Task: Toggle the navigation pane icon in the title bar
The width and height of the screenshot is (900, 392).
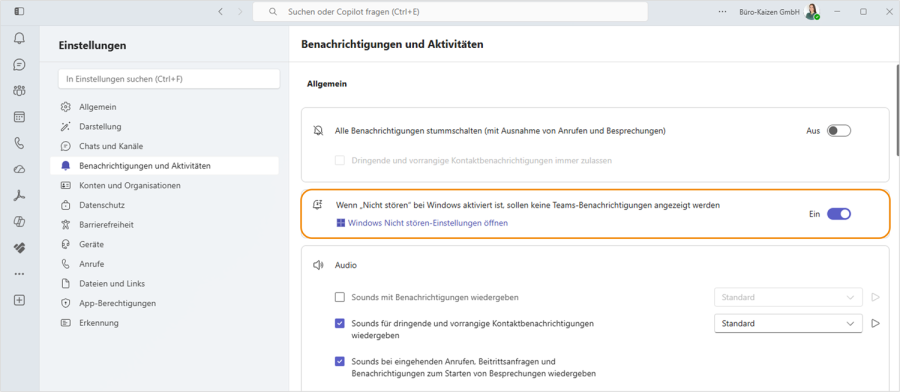Action: click(x=19, y=11)
